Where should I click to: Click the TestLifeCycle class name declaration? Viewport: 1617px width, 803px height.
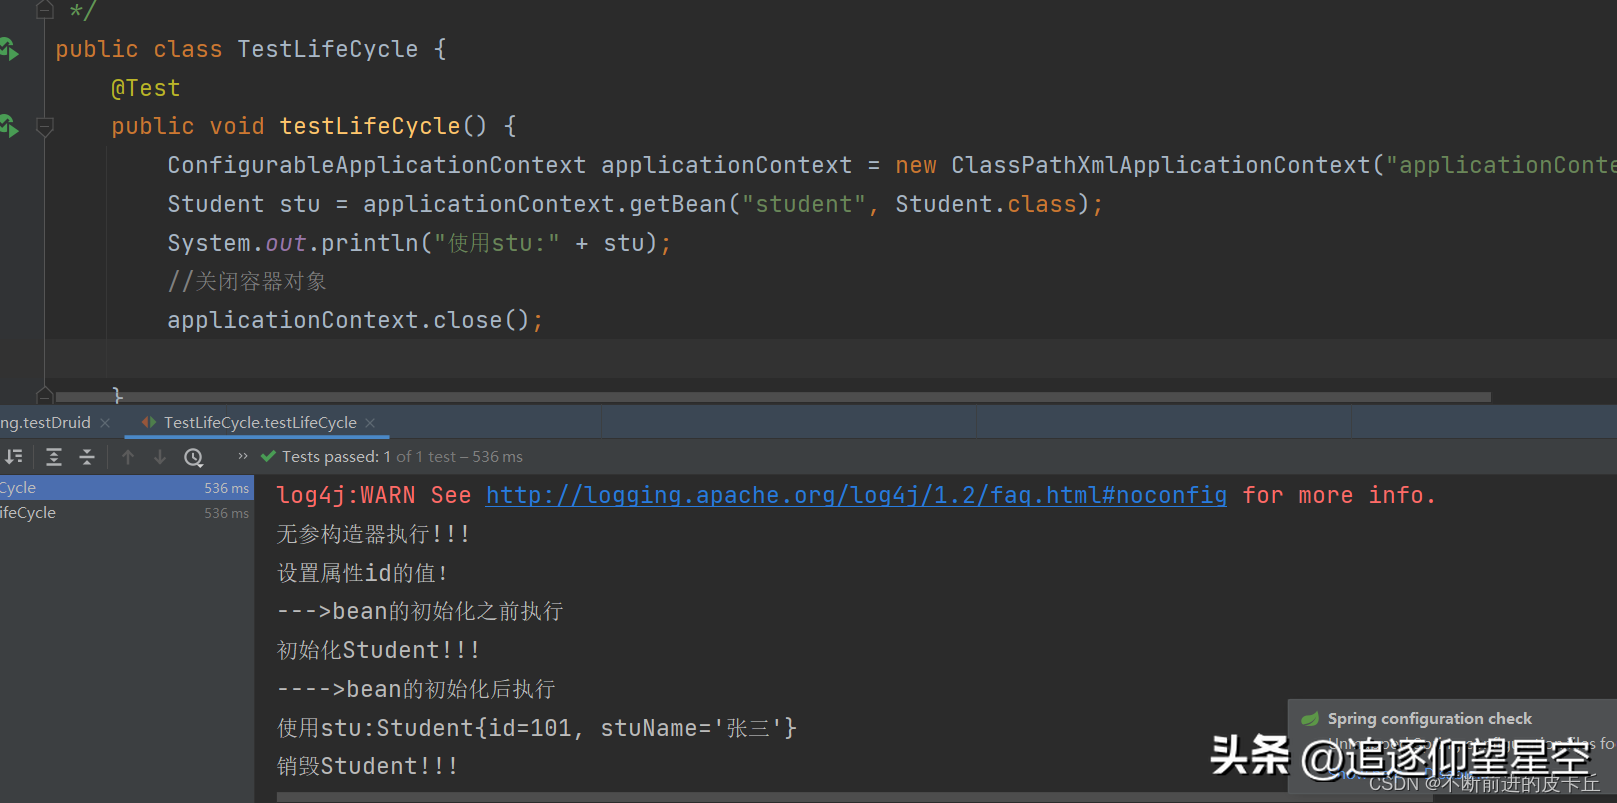pos(328,49)
